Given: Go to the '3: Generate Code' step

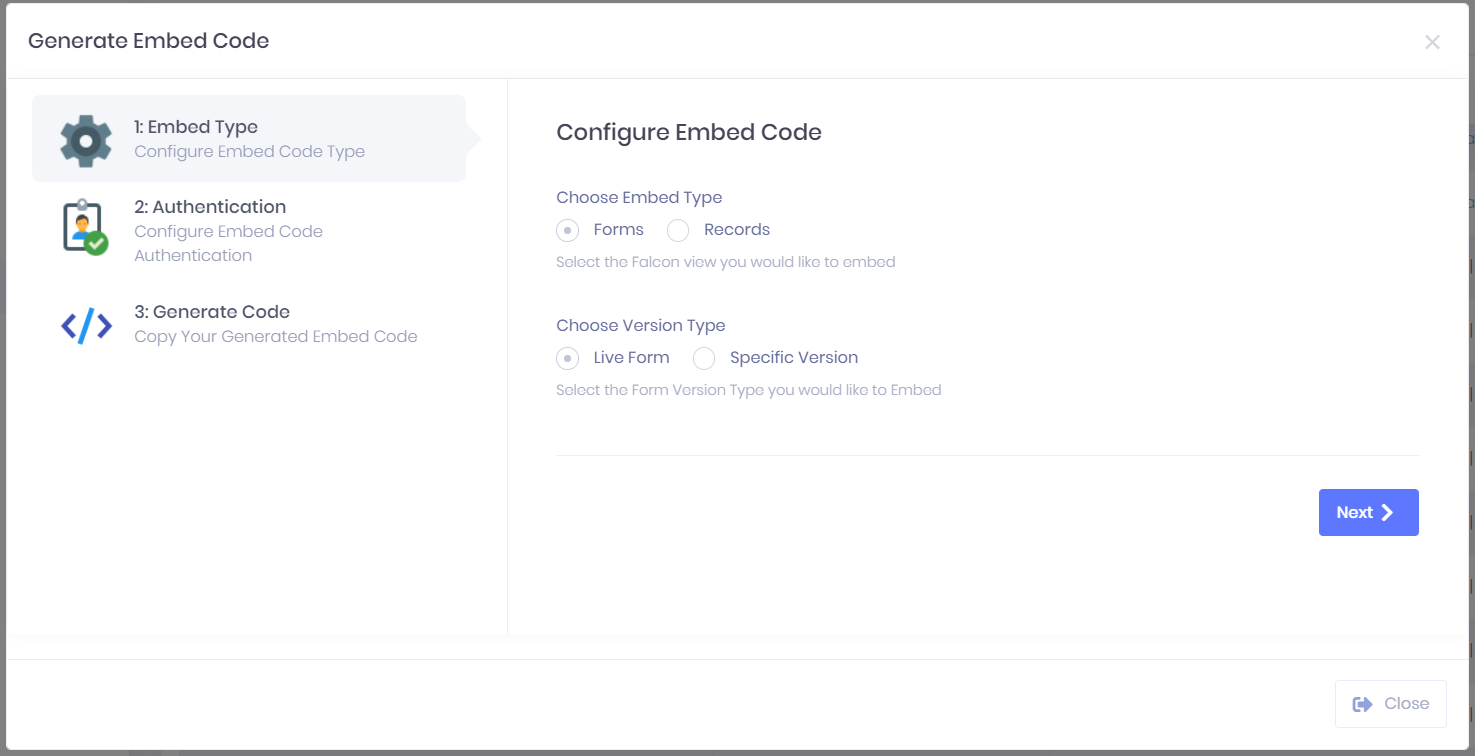Looking at the screenshot, I should tap(212, 312).
